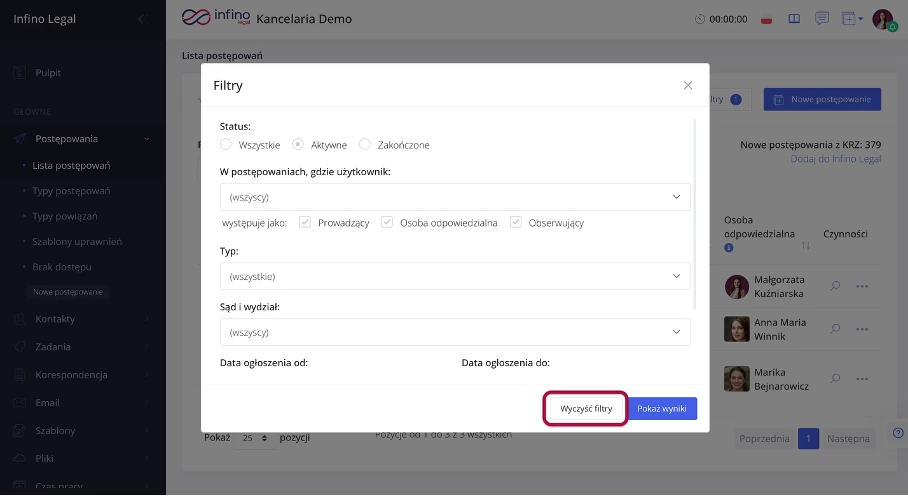Click the Polish flag language icon

pyautogui.click(x=767, y=19)
